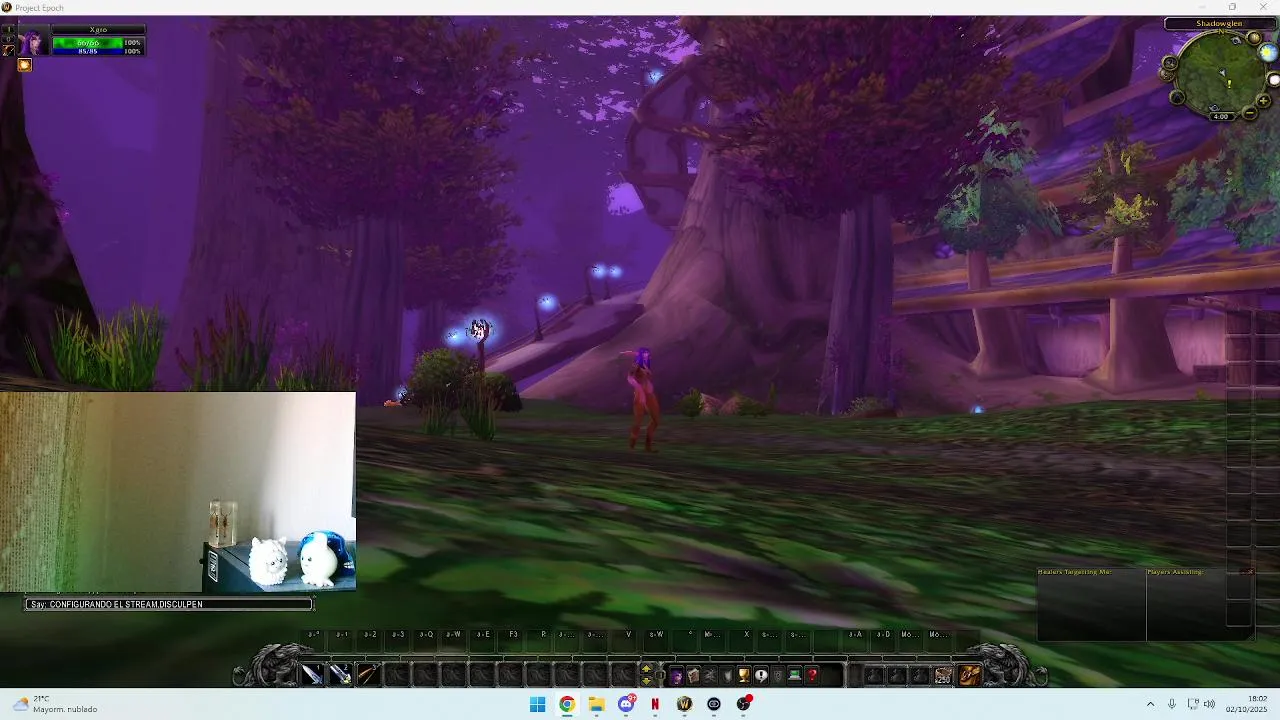Click the webcam overlay feed
This screenshot has width=1280, height=720.
coord(178,492)
